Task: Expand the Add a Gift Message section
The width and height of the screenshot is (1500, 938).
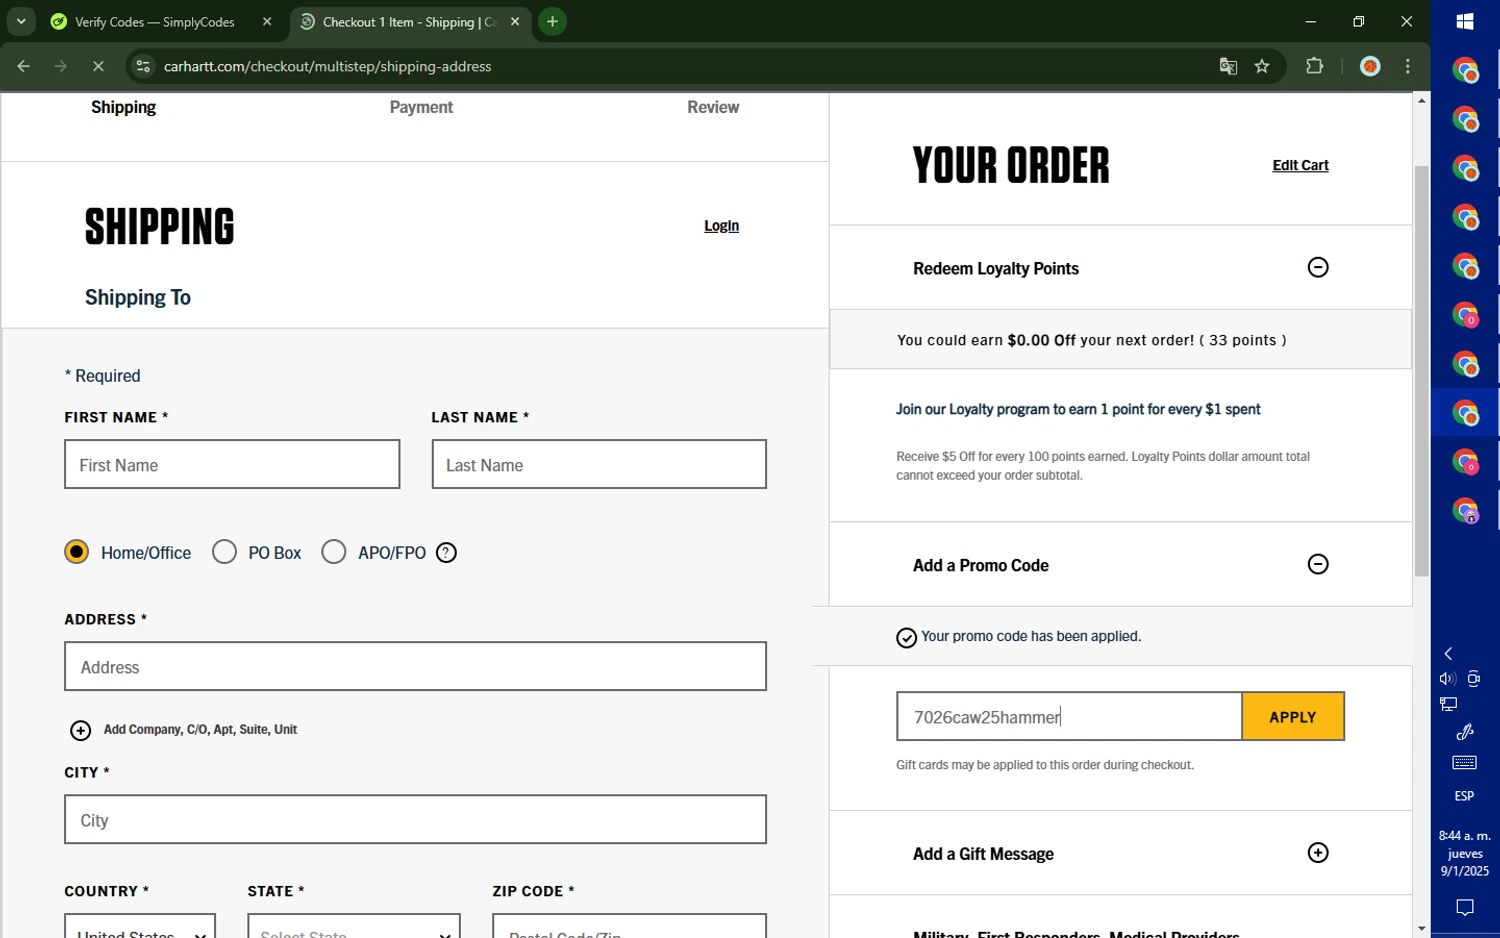Action: [1318, 853]
